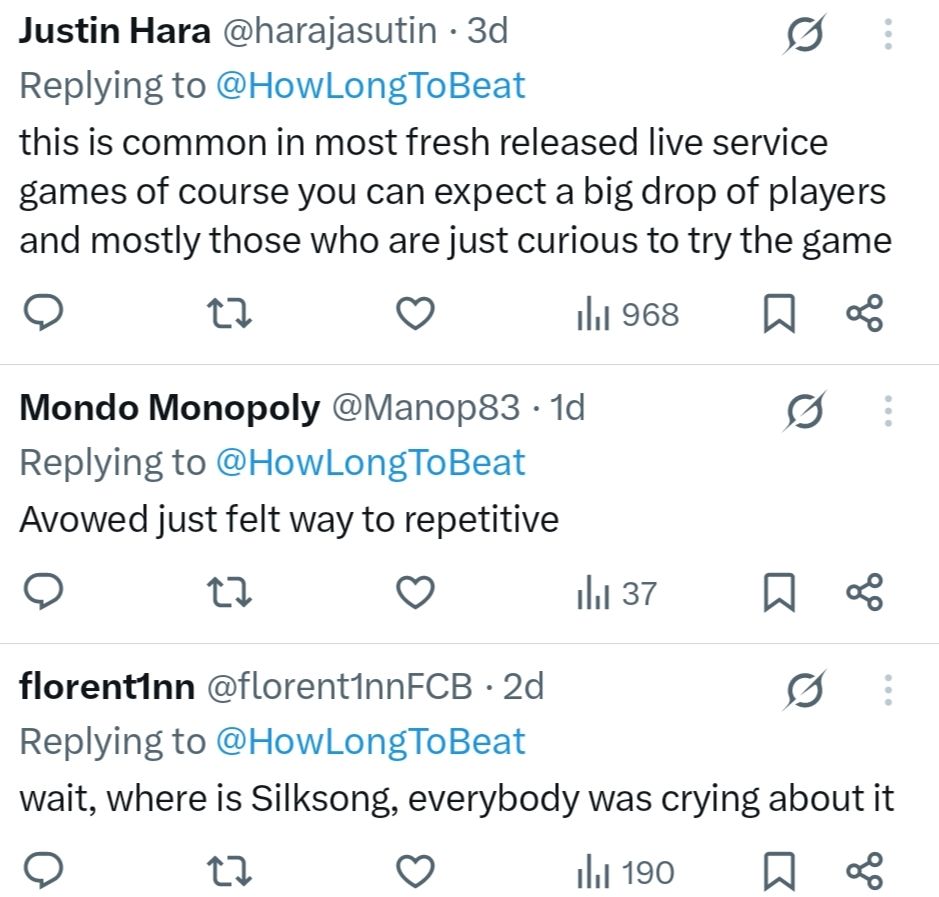View 190 views on florent1nn's tweet

[x=626, y=873]
